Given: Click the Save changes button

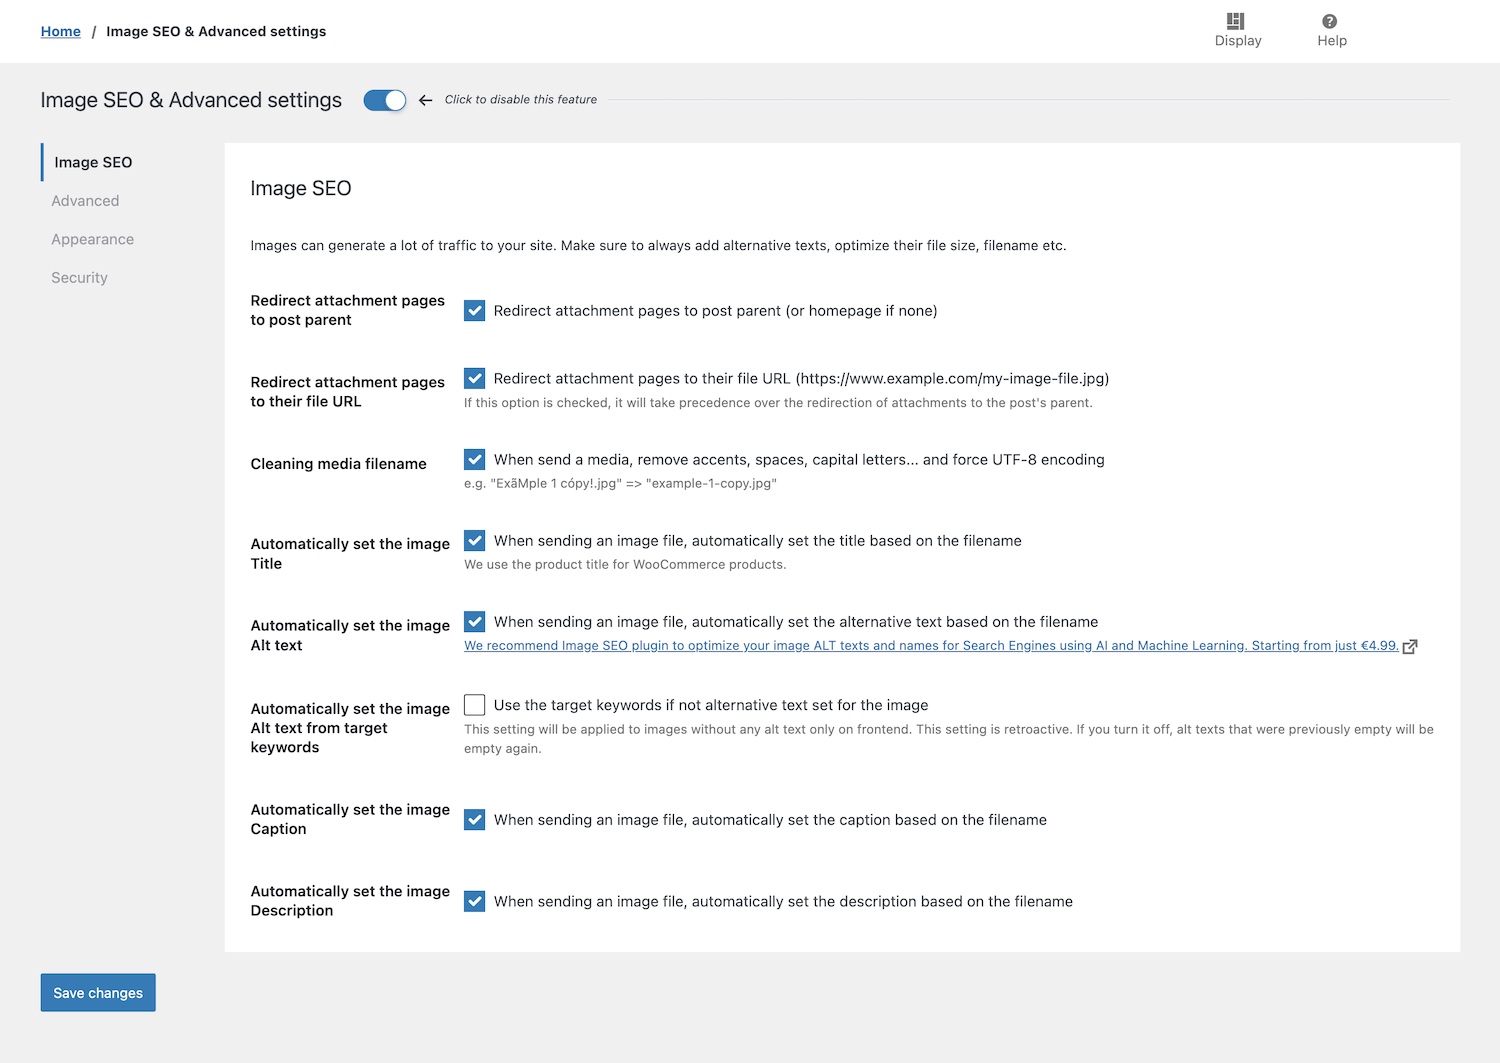Looking at the screenshot, I should [98, 993].
